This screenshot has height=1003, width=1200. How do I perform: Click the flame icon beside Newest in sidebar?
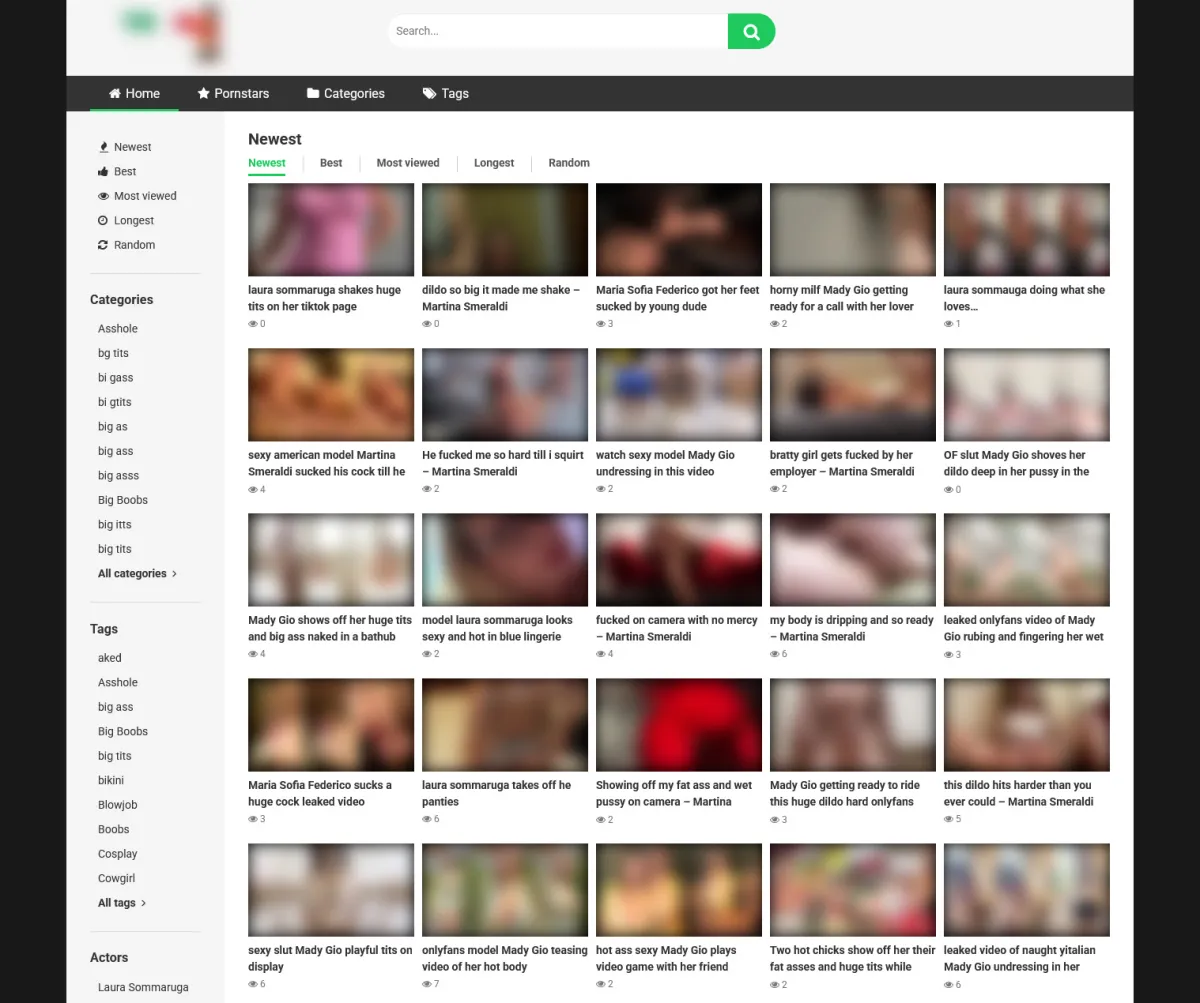coord(103,147)
